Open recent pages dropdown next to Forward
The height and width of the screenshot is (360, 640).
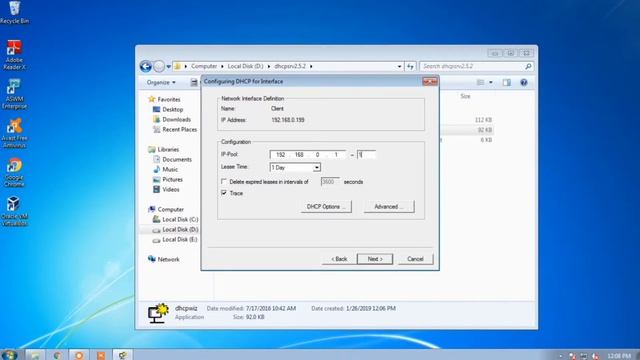[x=169, y=67]
